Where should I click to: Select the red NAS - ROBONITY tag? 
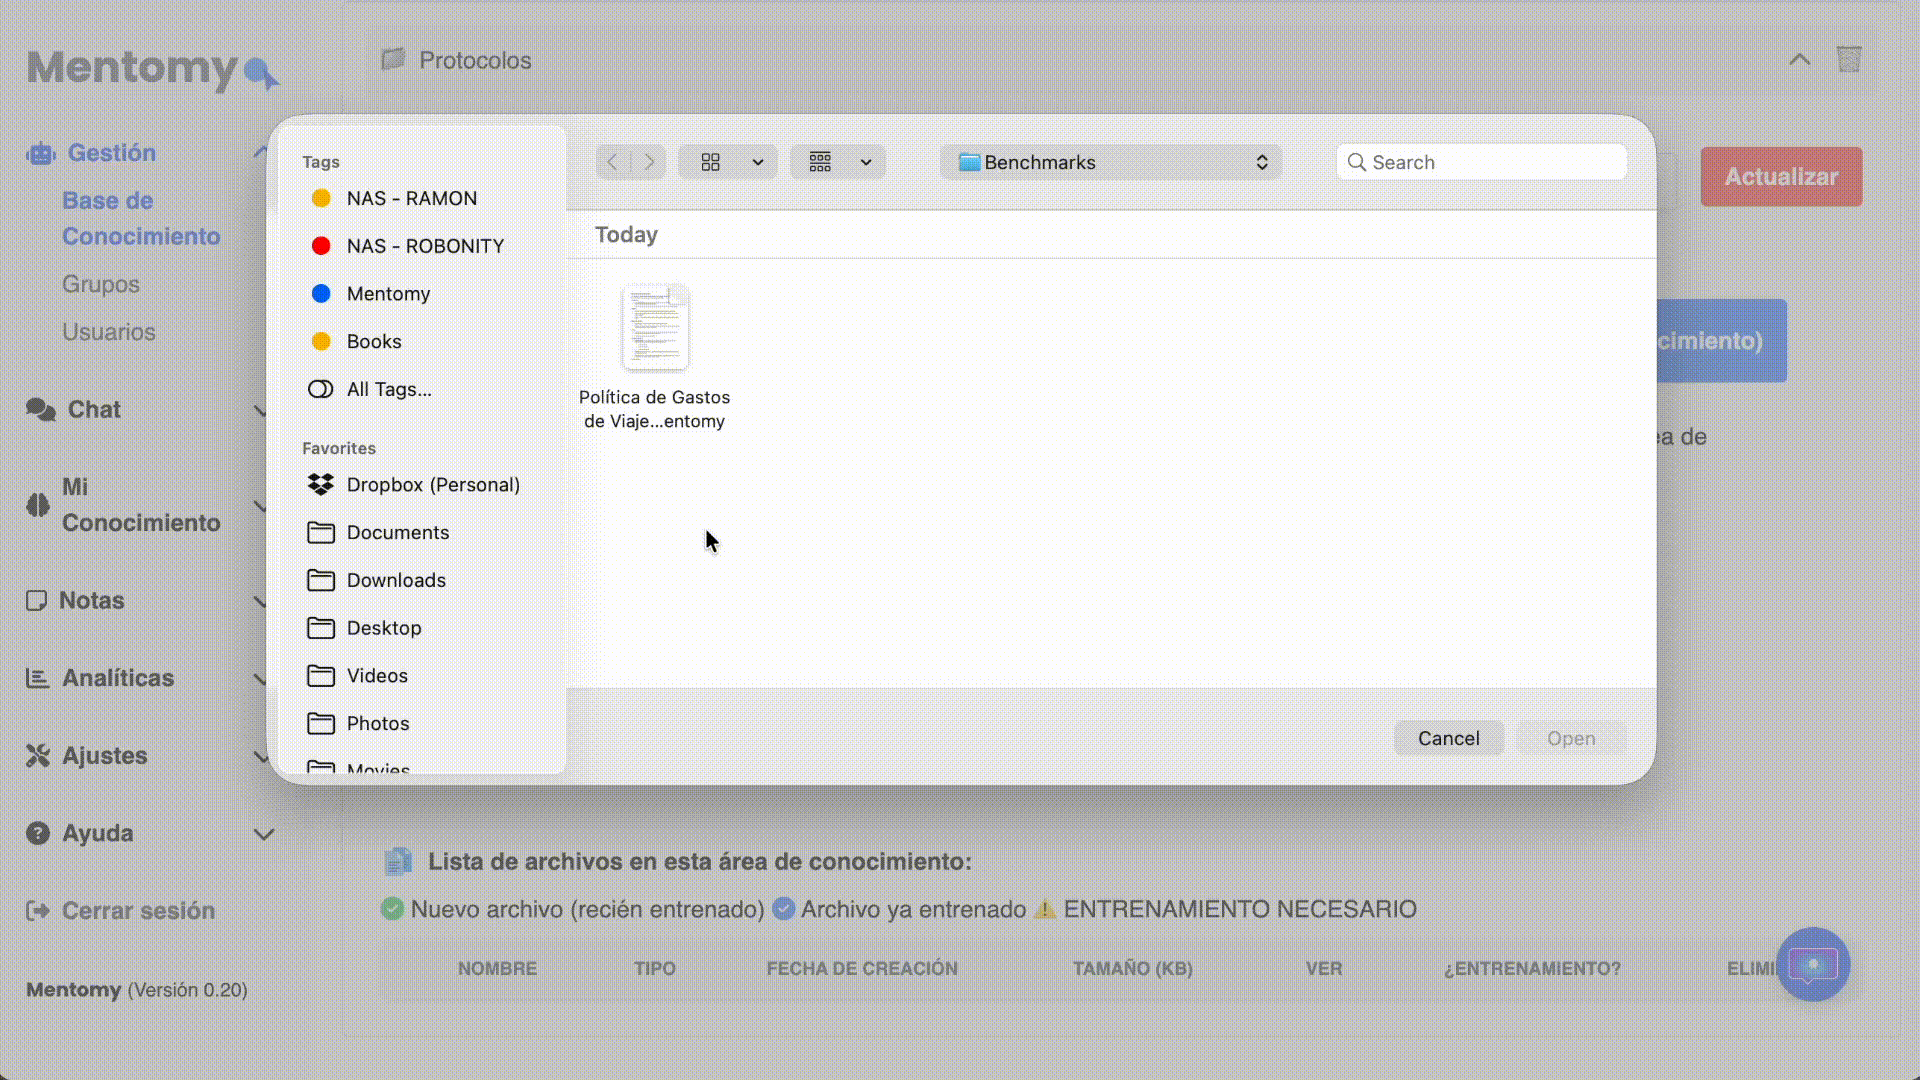[424, 246]
